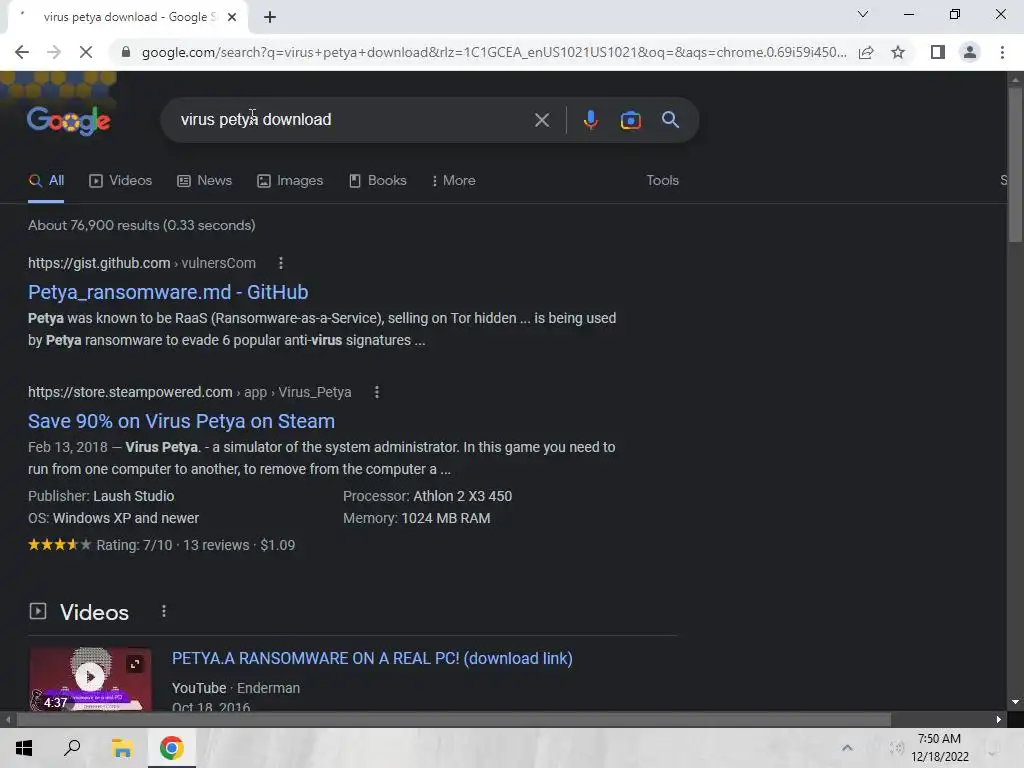This screenshot has width=1024, height=768.
Task: Click the gist.github.com URL breadcrumb
Action: (142, 263)
